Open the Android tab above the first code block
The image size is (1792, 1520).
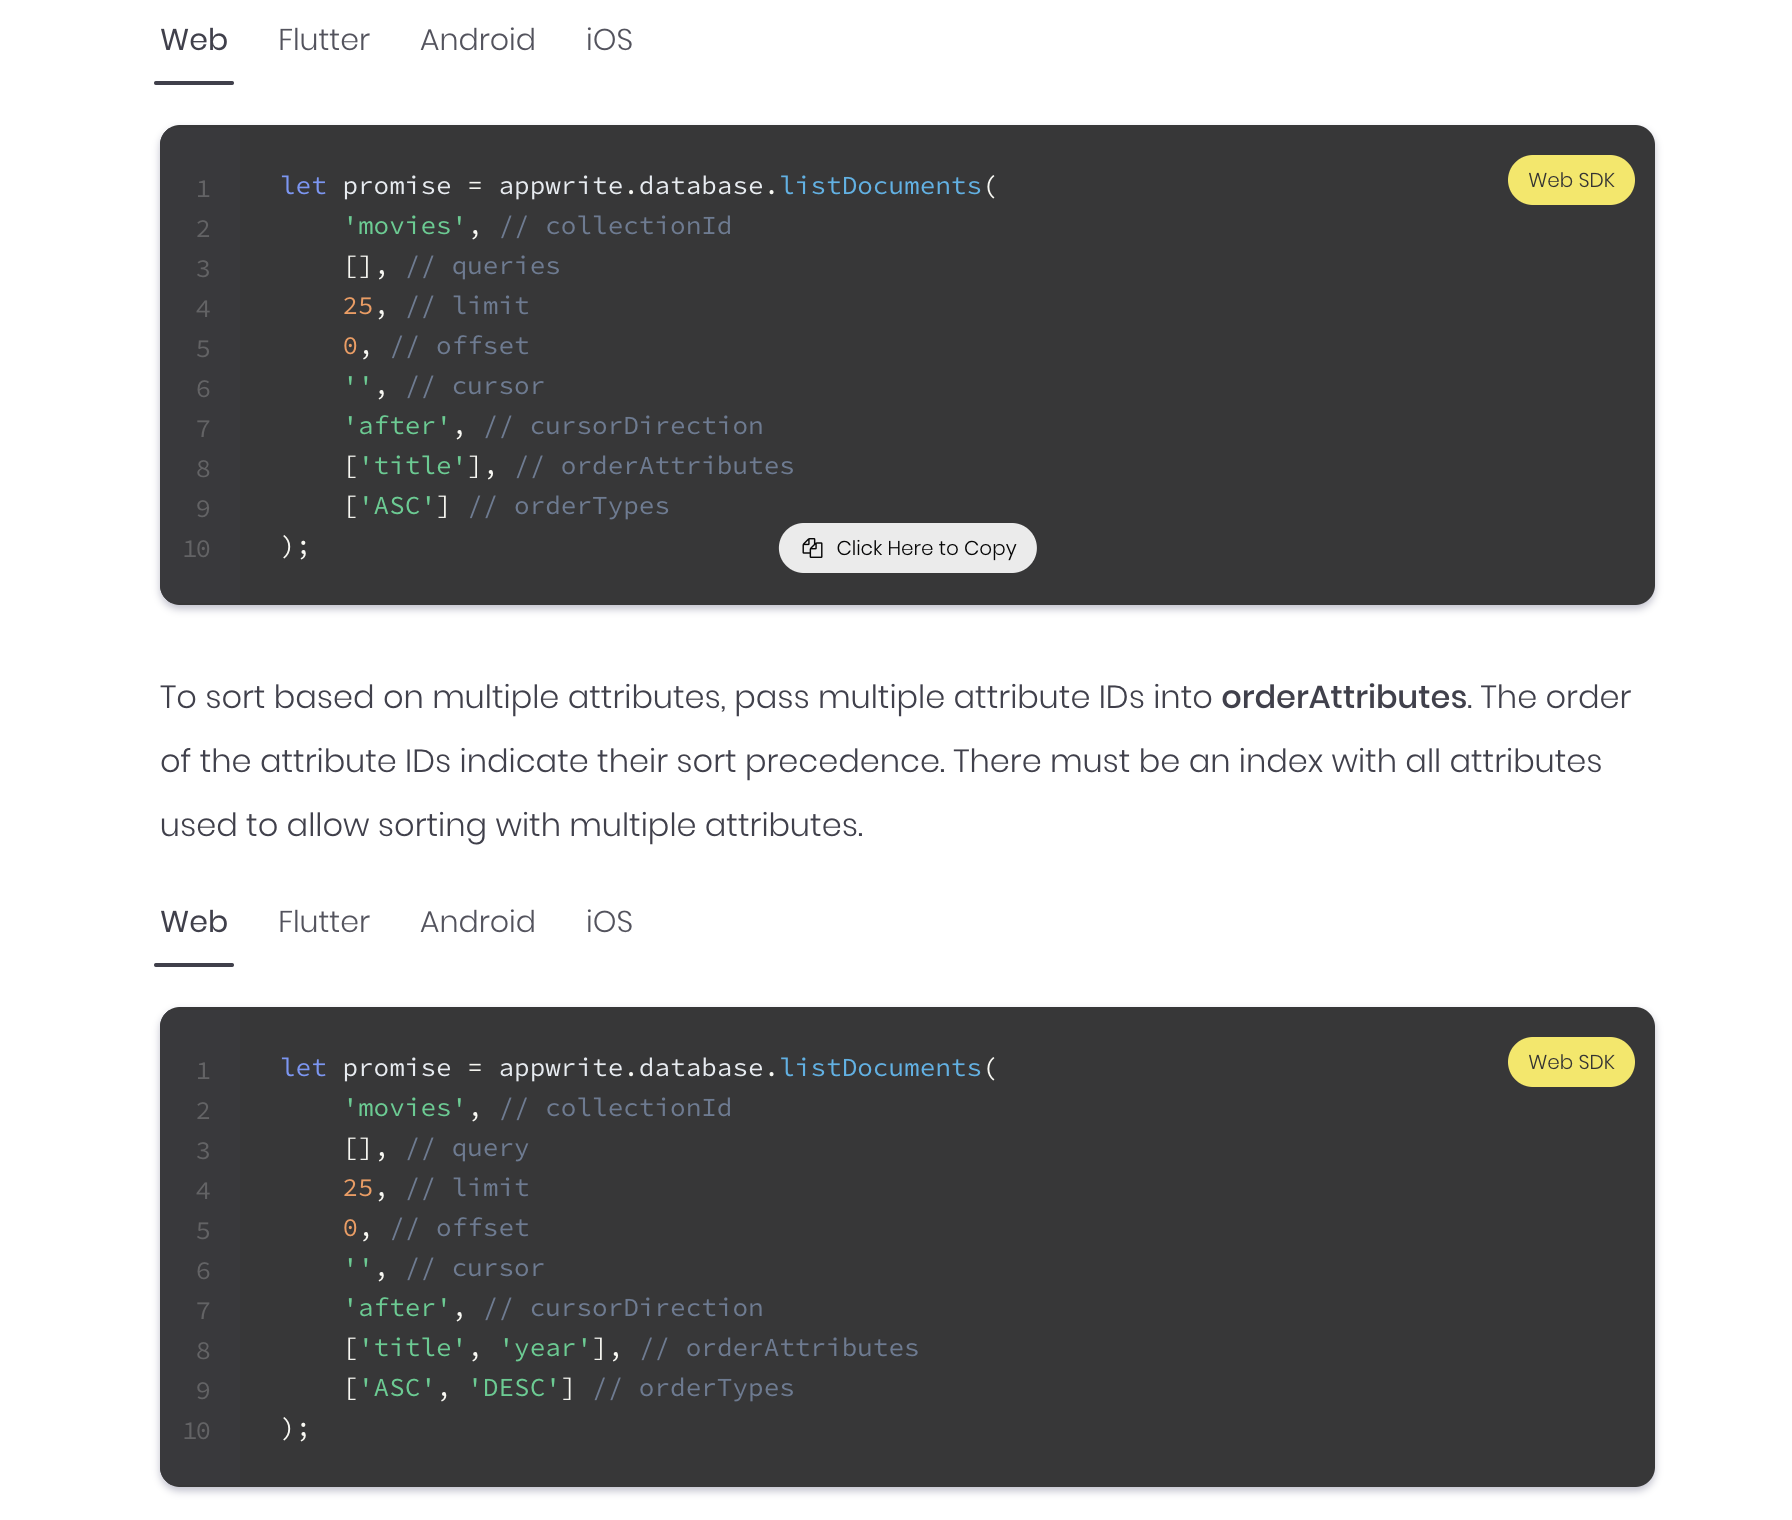478,40
